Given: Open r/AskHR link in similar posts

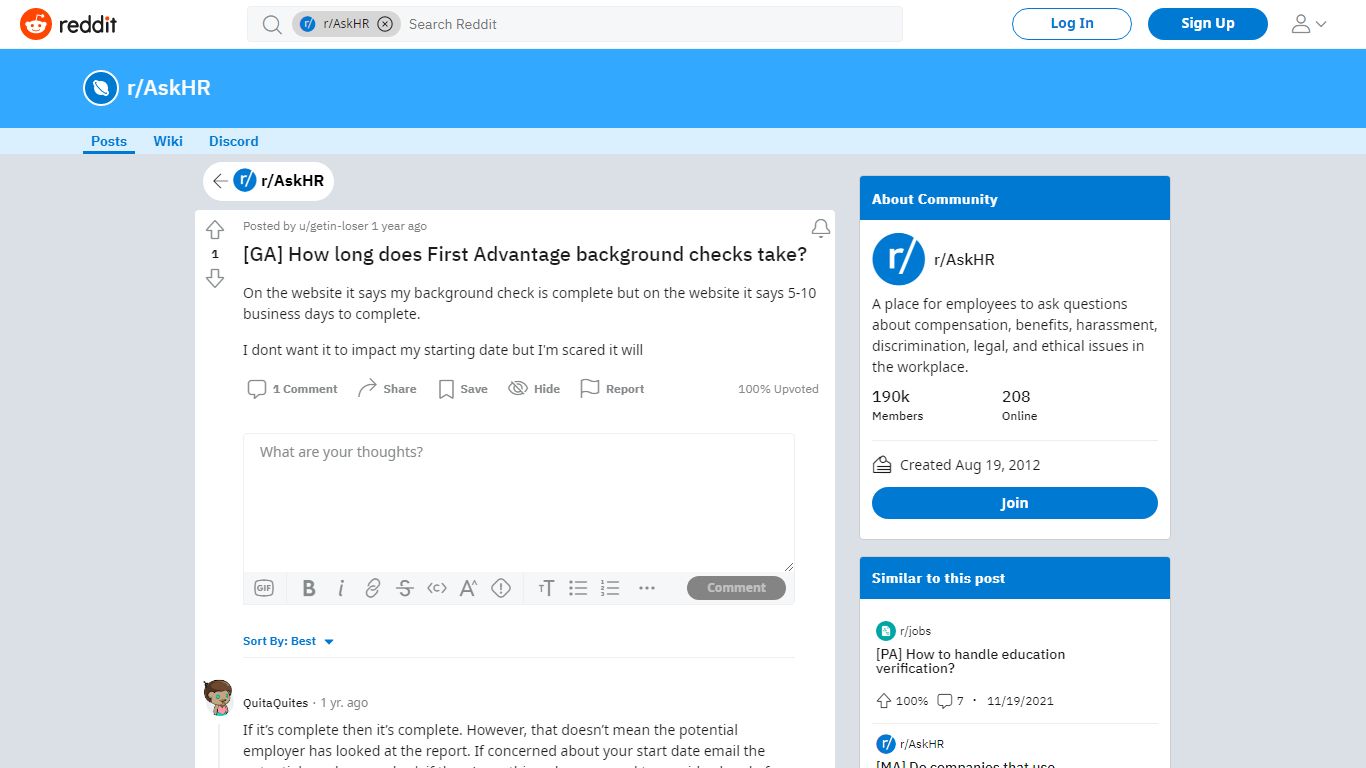Looking at the screenshot, I should [922, 744].
